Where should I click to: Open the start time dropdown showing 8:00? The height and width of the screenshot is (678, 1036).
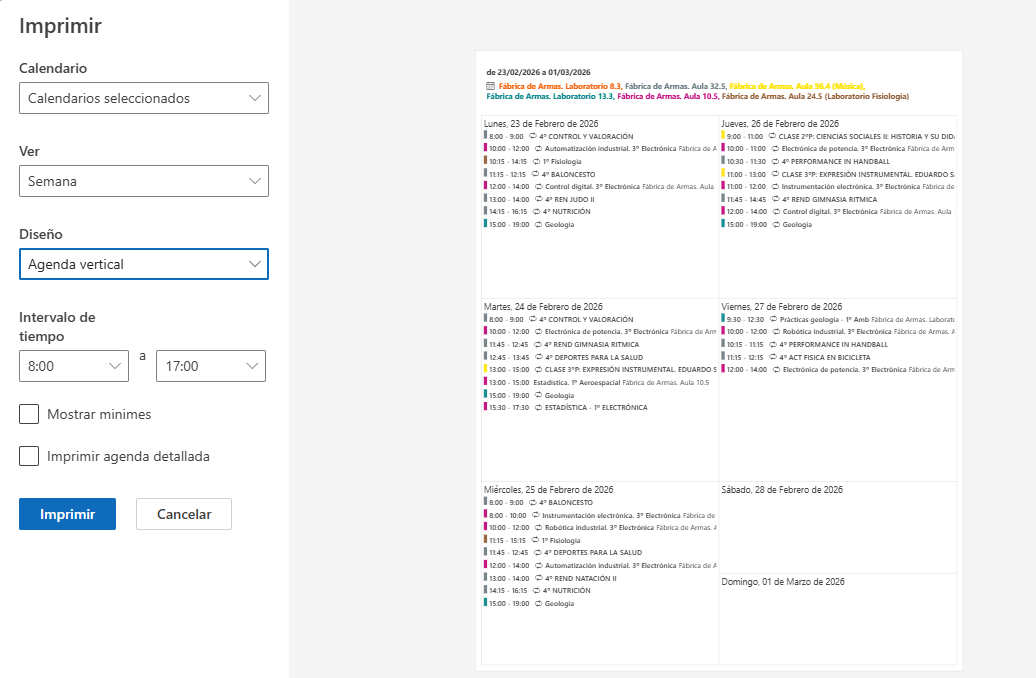click(74, 366)
